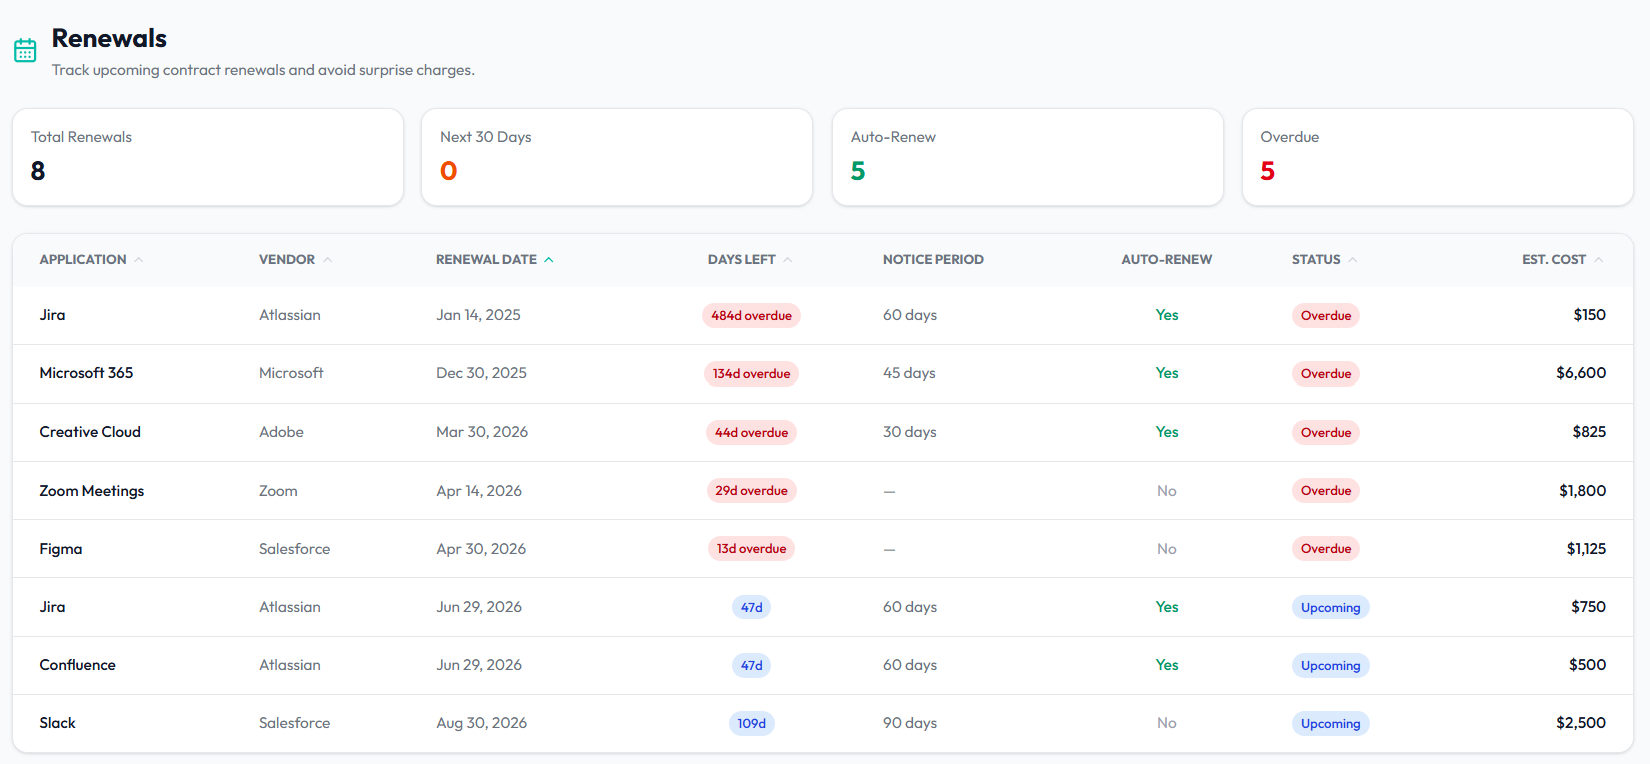This screenshot has width=1650, height=764.
Task: Click the 'Yes' auto-renew value for Confluence
Action: (x=1167, y=665)
